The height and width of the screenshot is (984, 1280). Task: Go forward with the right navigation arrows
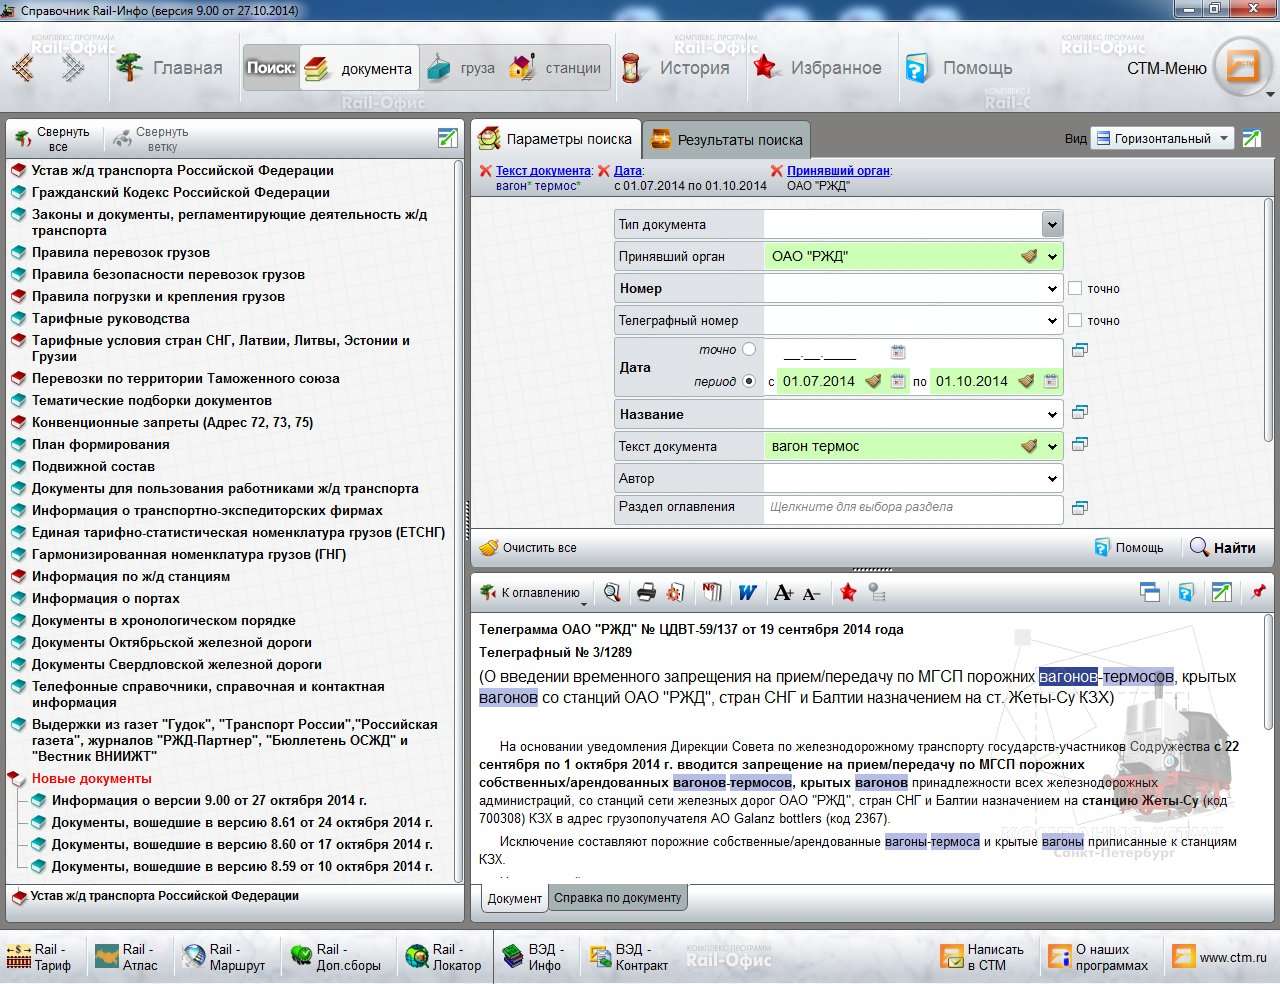point(73,68)
